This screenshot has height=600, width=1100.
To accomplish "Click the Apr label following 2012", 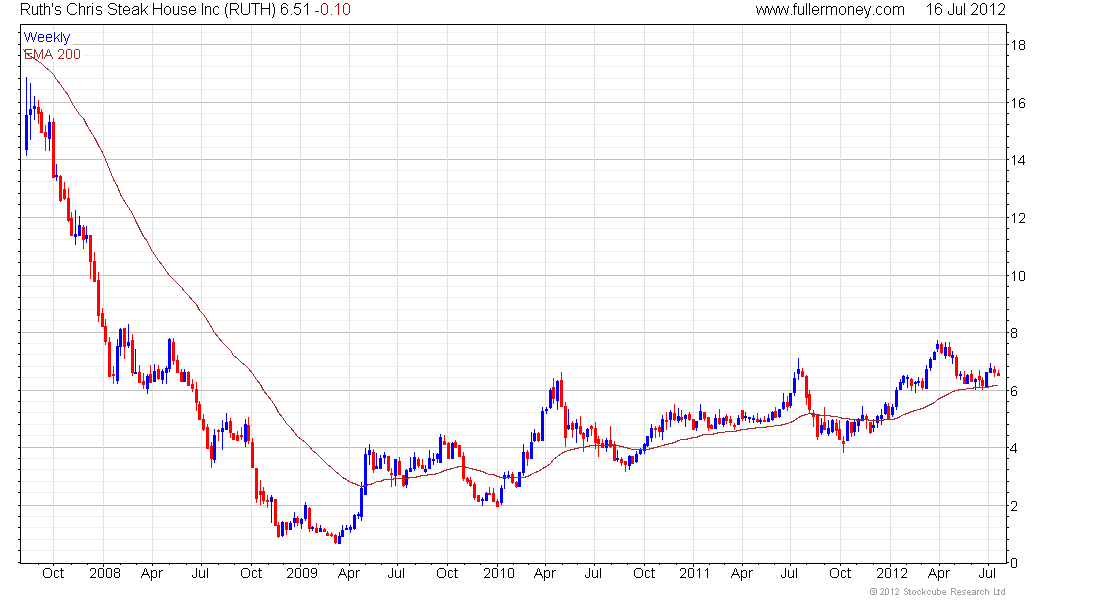I will pyautogui.click(x=939, y=573).
